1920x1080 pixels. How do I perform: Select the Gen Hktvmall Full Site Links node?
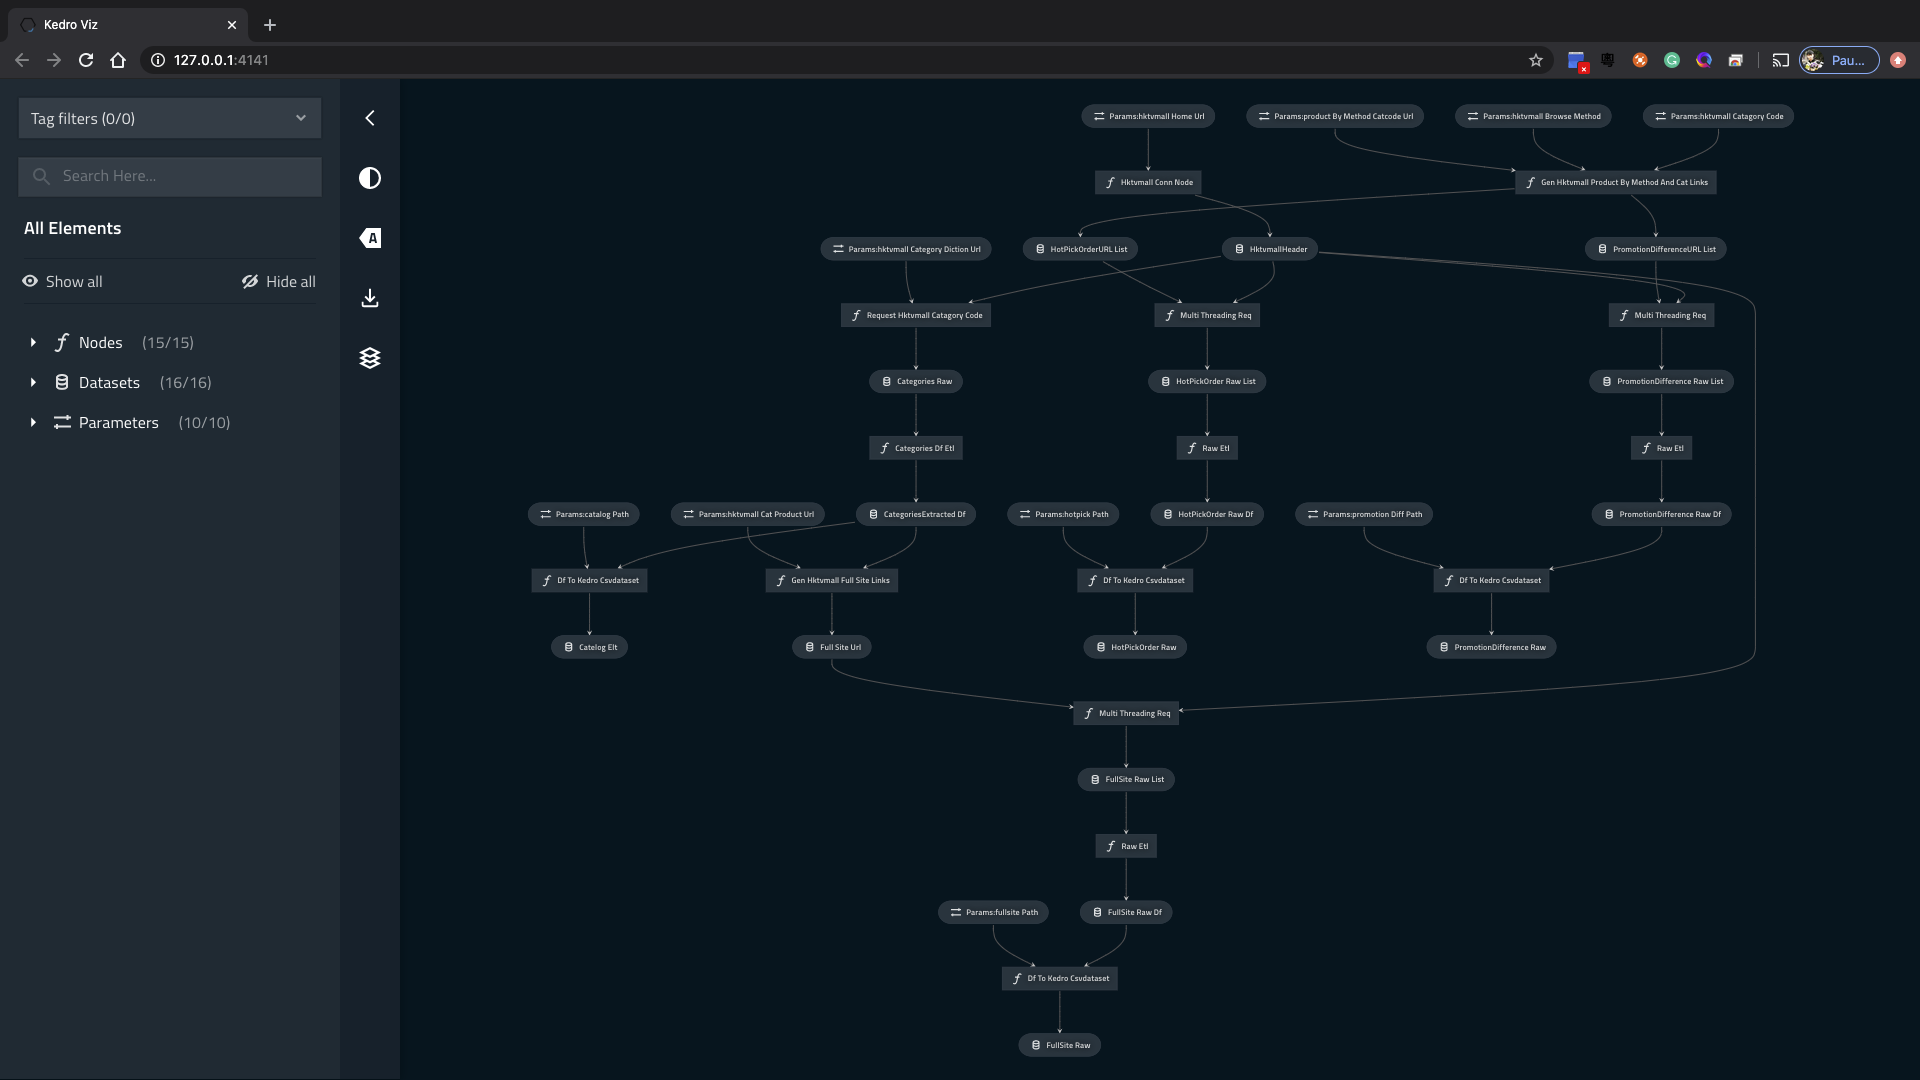pyautogui.click(x=831, y=581)
